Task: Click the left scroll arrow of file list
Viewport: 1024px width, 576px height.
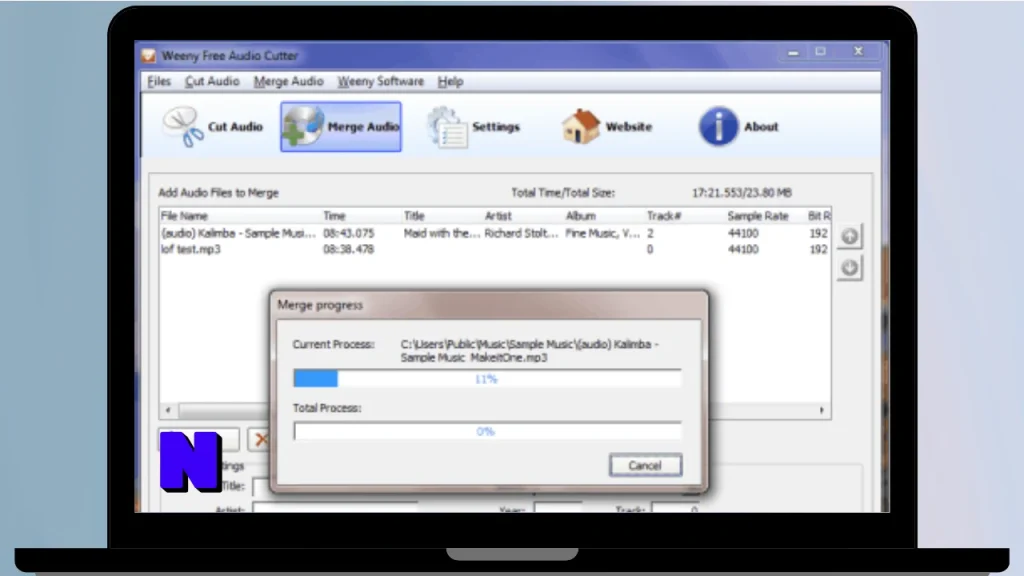Action: [168, 410]
